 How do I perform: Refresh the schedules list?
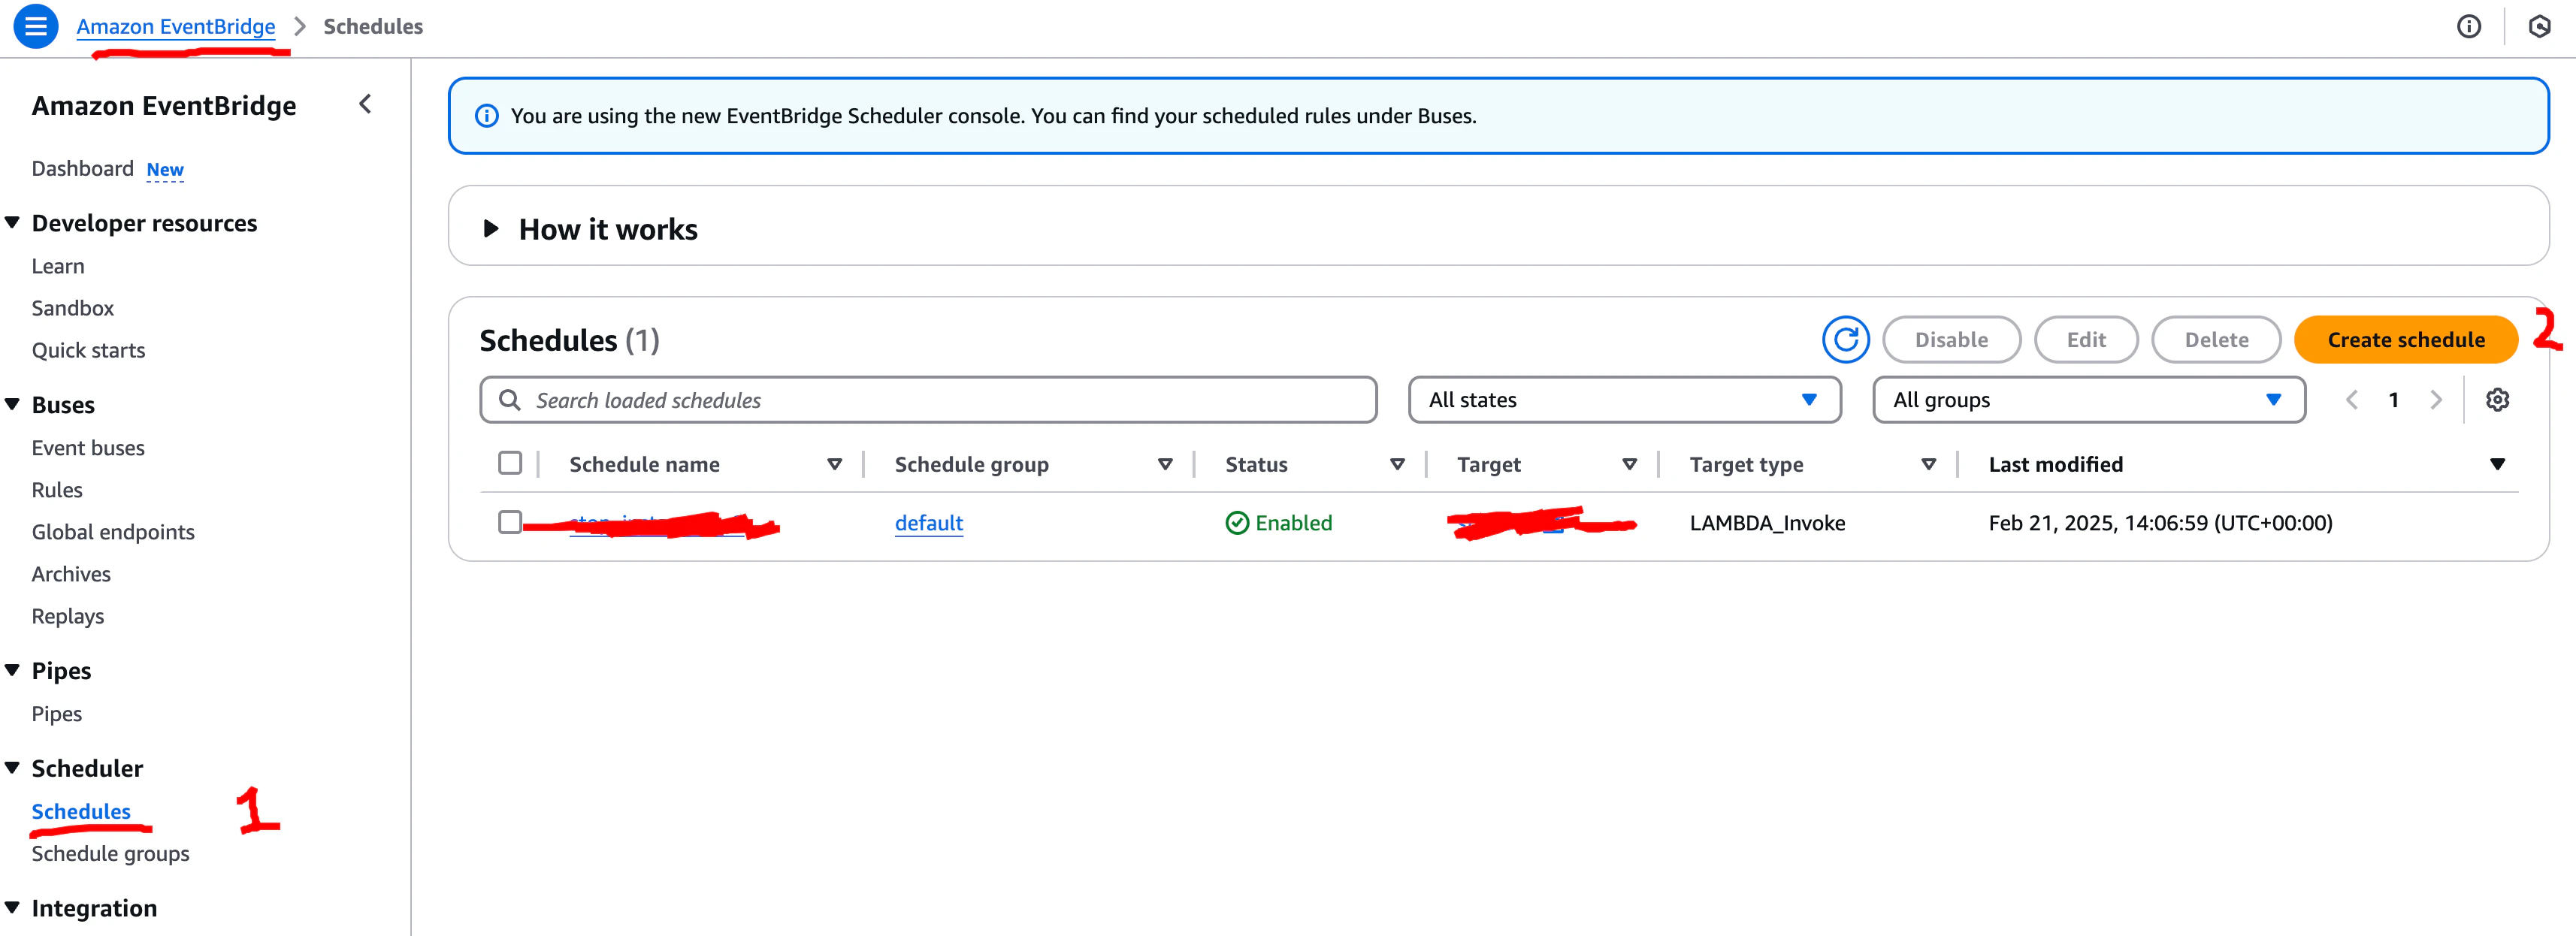[1846, 340]
